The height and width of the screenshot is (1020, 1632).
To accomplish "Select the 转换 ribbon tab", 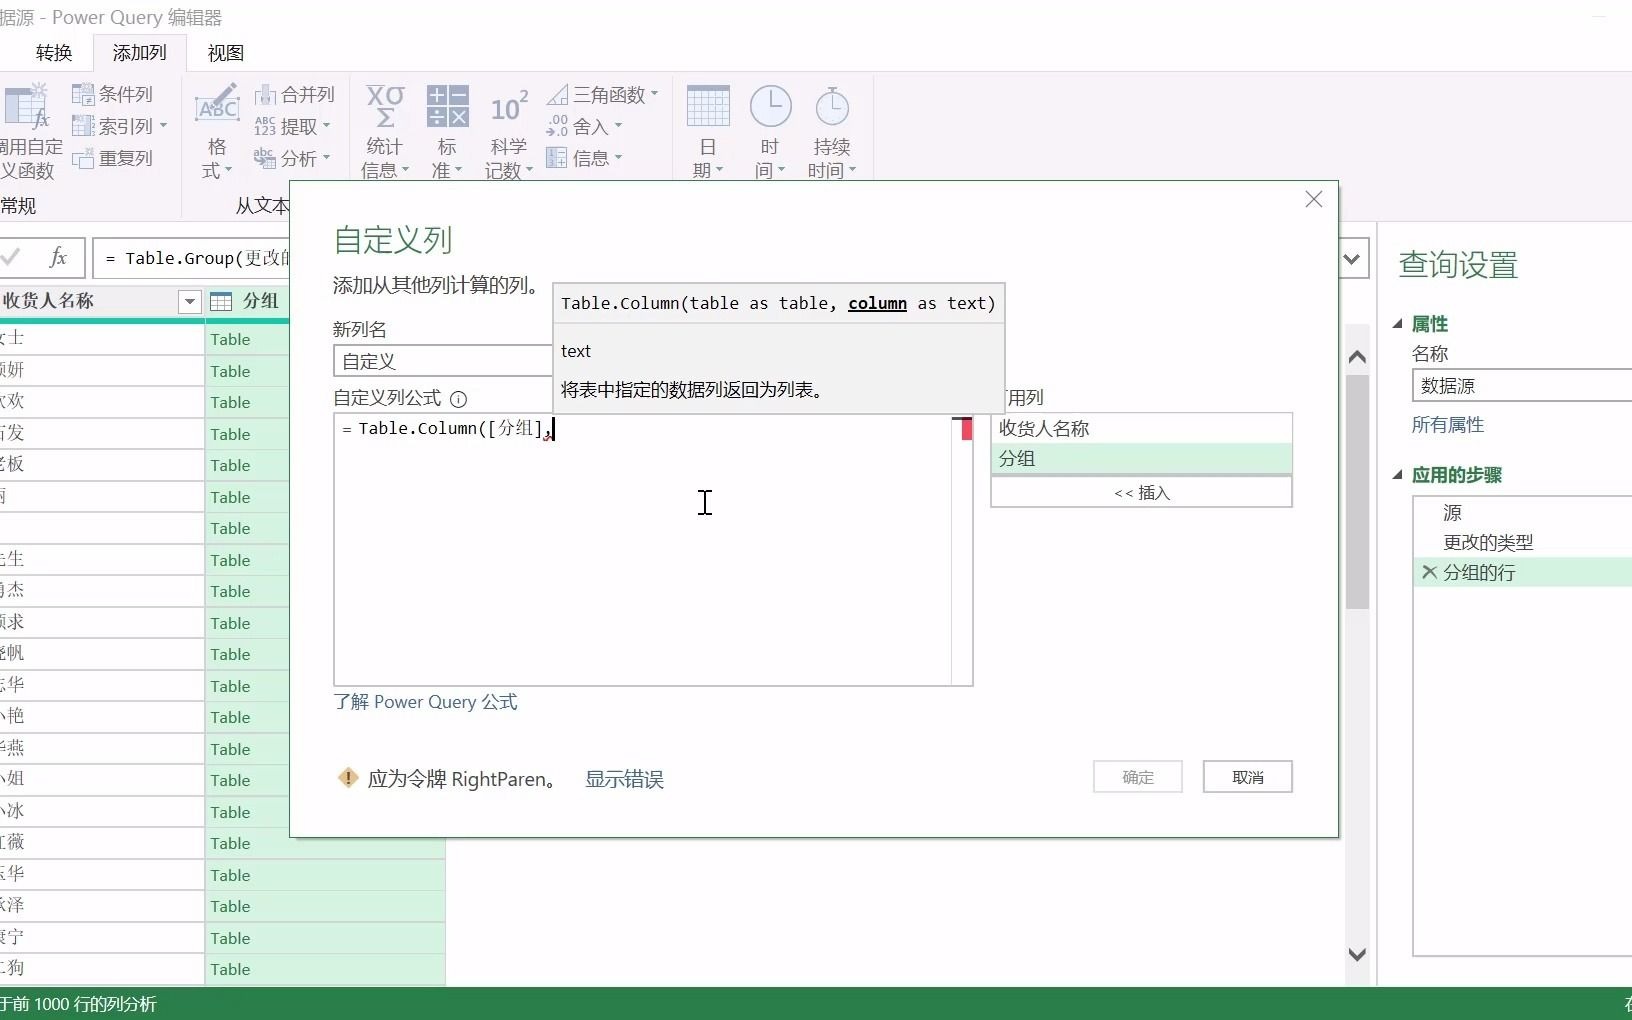I will [53, 52].
